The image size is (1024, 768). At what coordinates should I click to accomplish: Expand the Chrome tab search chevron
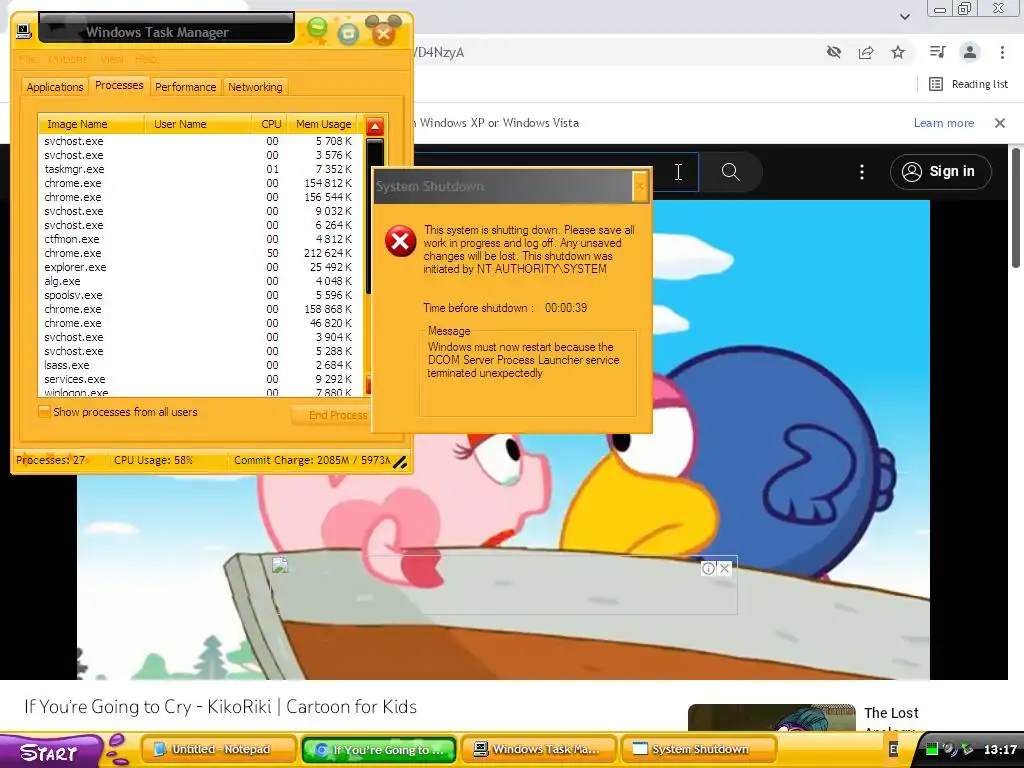[x=905, y=16]
